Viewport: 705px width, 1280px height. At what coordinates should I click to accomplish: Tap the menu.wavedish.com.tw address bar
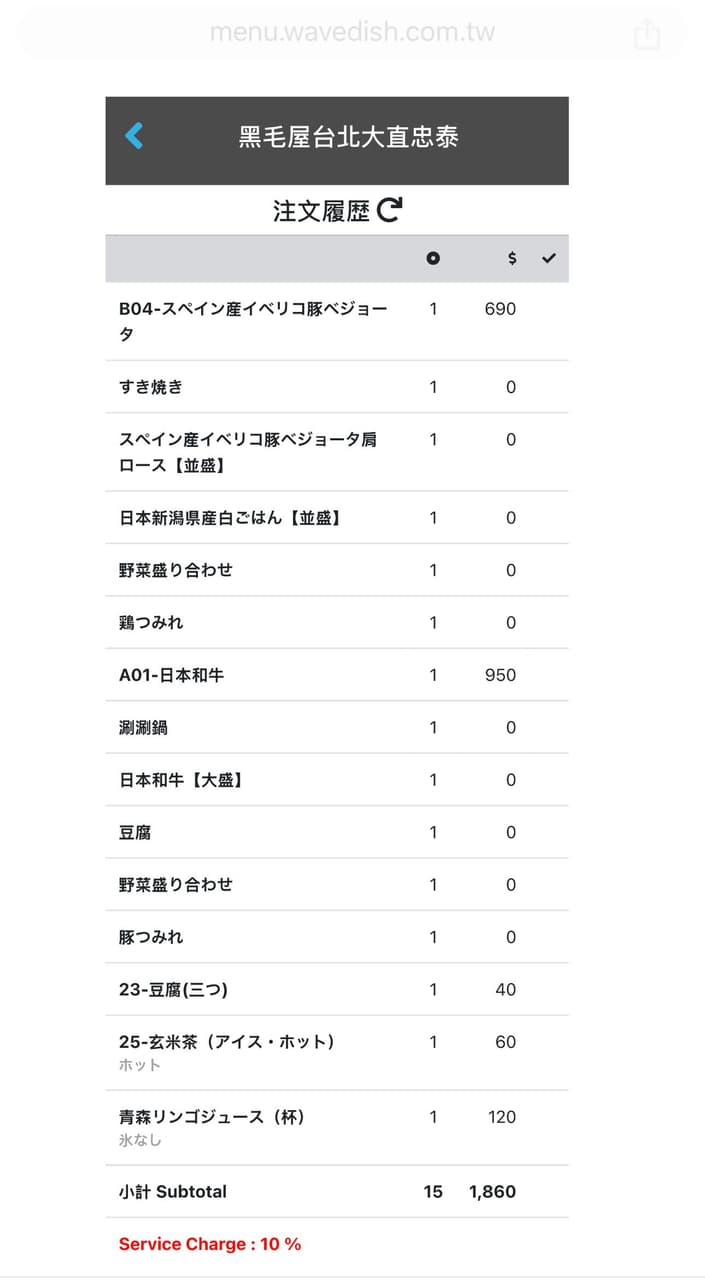[352, 33]
